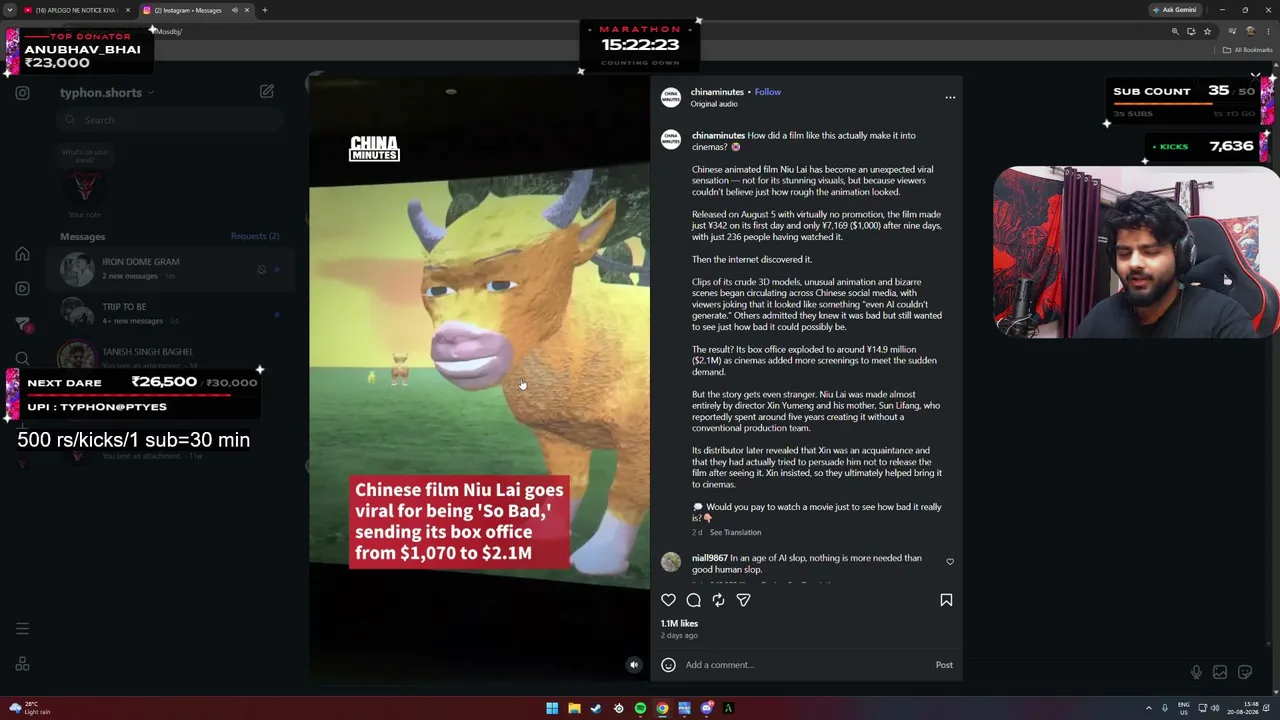Play or pause the Niu Lai reel video

point(479,380)
